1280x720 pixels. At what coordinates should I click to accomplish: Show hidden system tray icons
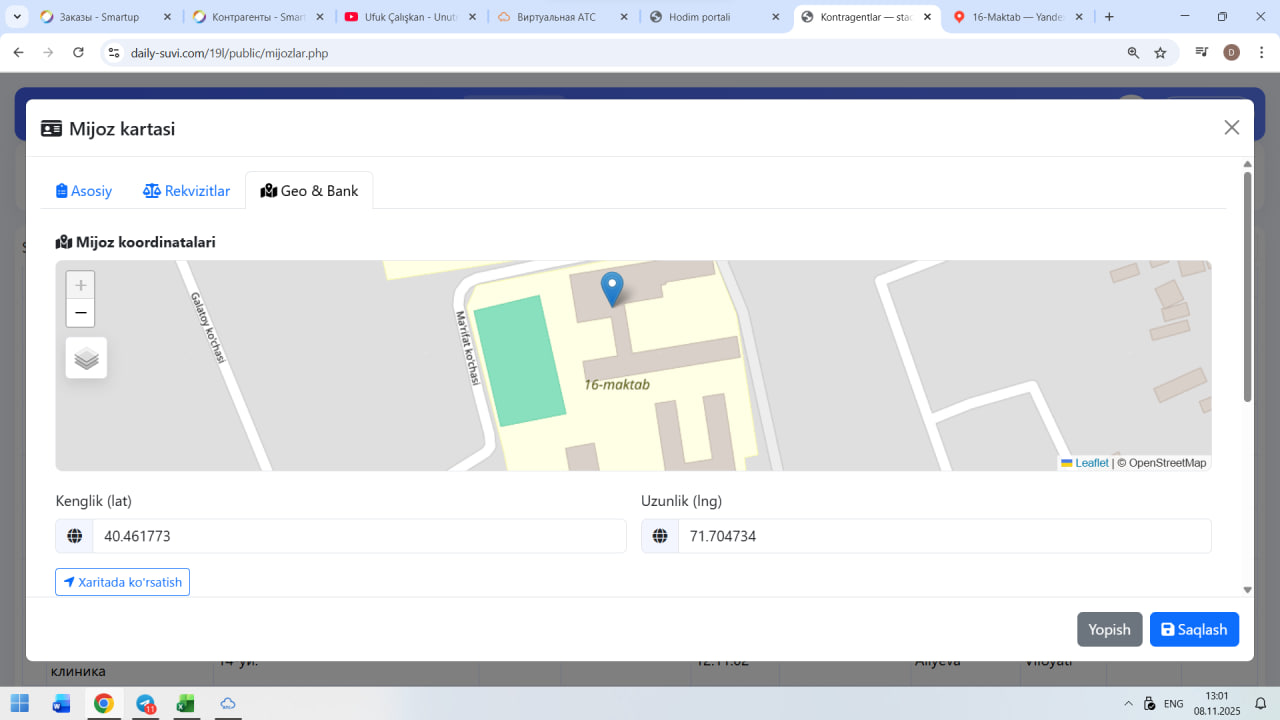pyautogui.click(x=1129, y=704)
